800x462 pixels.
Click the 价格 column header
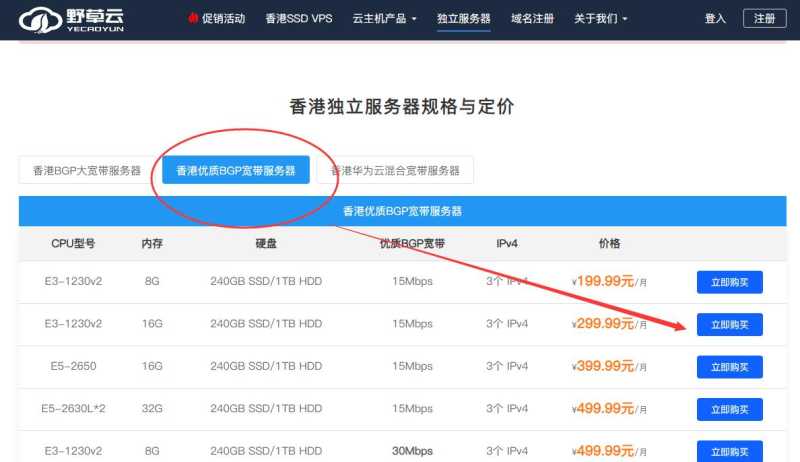point(609,244)
